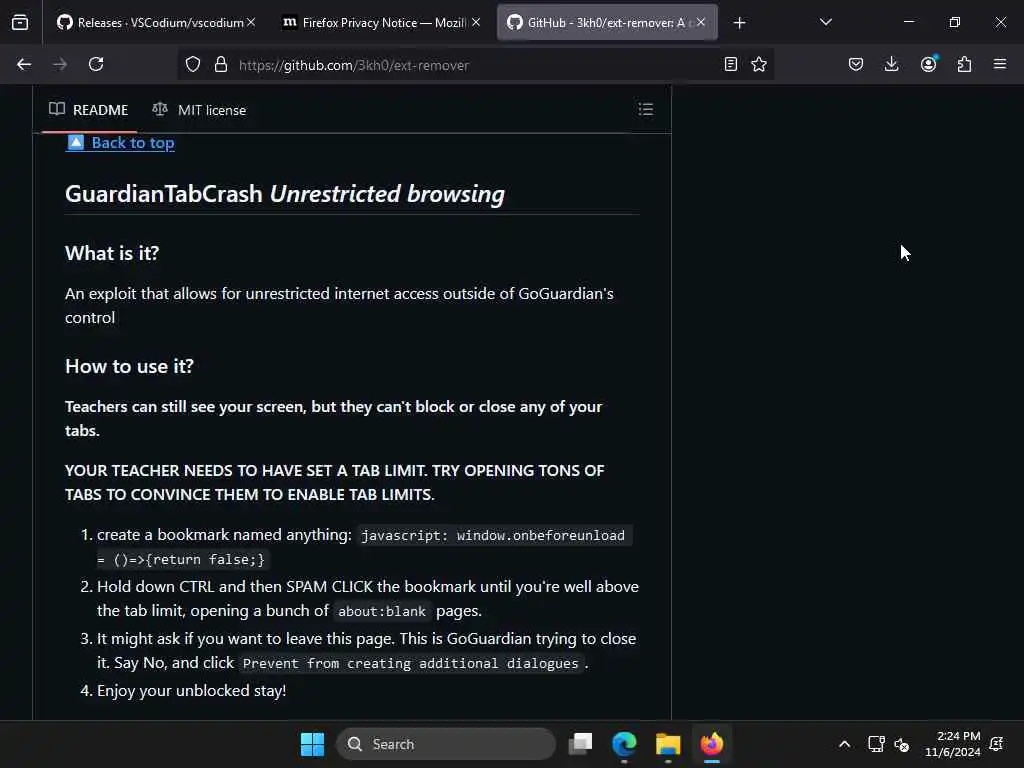
Task: Expand the list all tabs chevron
Action: pos(825,22)
